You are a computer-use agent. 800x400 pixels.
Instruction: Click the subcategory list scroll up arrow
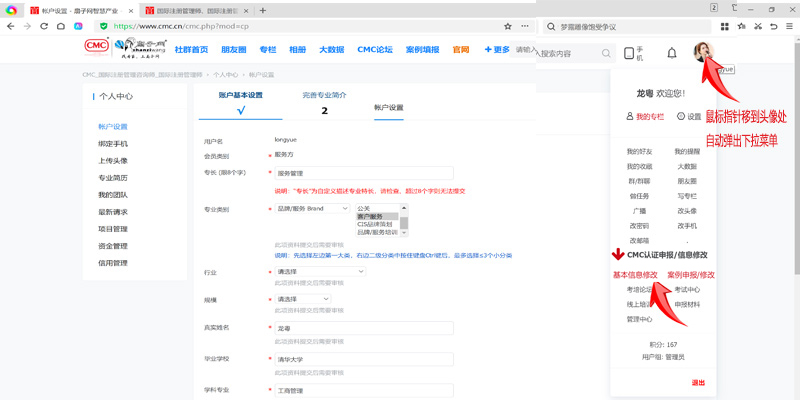(x=404, y=208)
